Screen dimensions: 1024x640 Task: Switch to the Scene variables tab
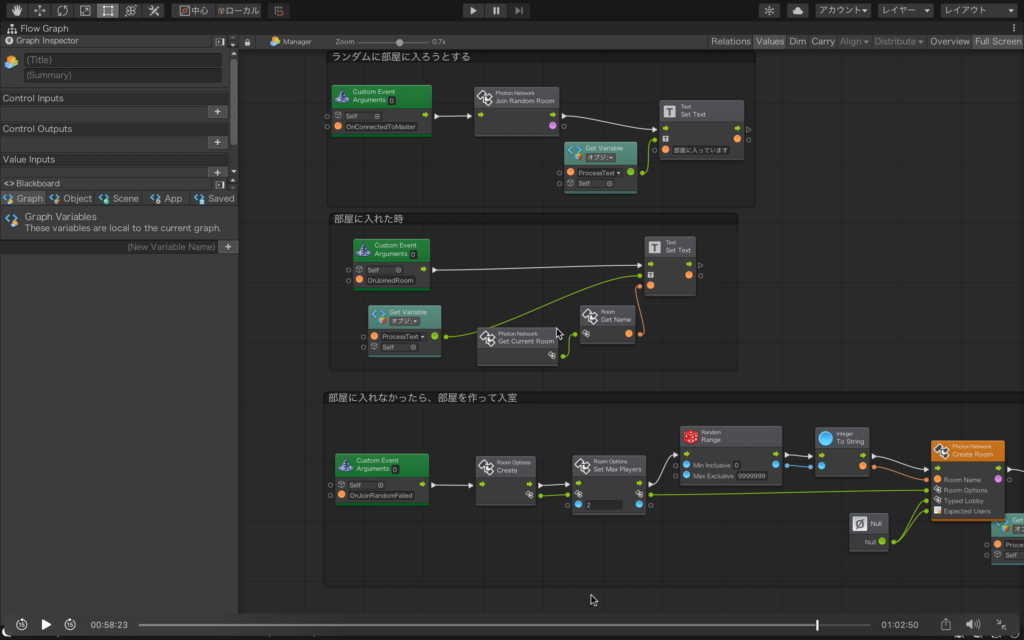(x=118, y=199)
